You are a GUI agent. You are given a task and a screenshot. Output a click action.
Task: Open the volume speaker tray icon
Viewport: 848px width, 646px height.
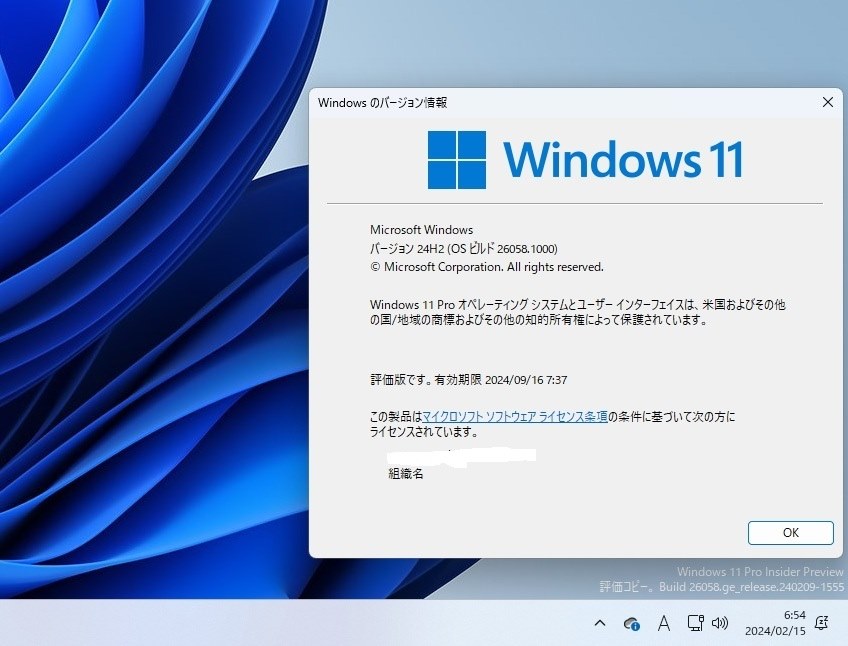[720, 623]
